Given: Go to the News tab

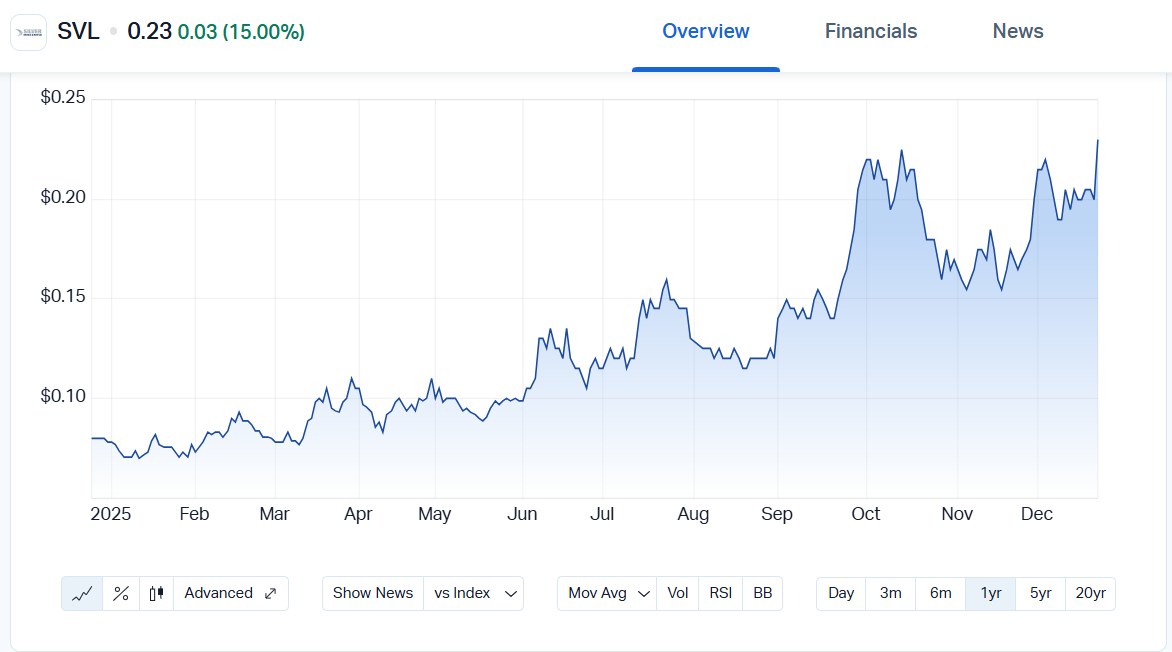Looking at the screenshot, I should [x=1018, y=32].
